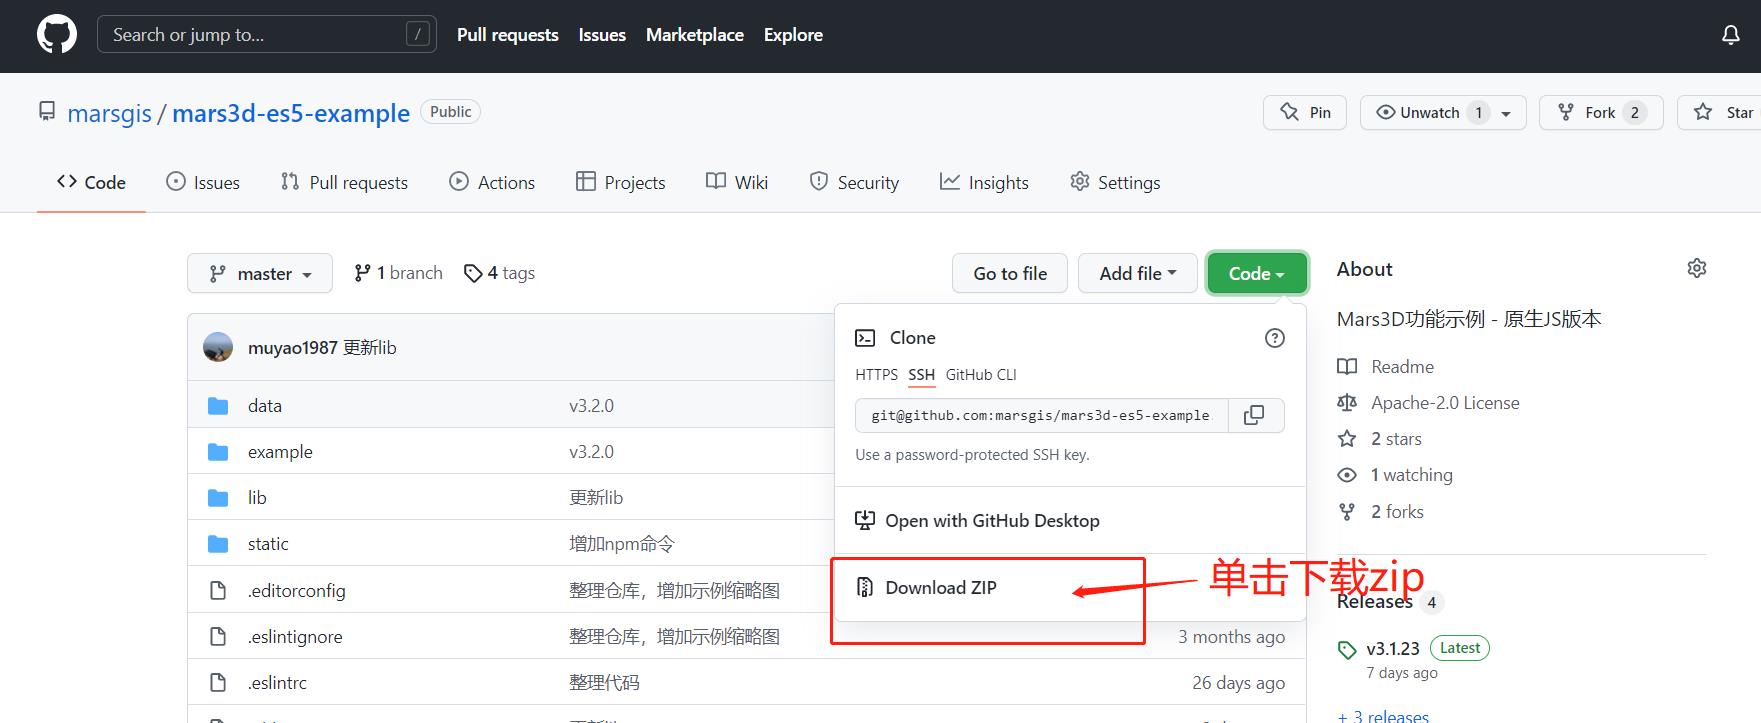Open the lib folder icon
This screenshot has height=723, width=1761.
click(218, 498)
